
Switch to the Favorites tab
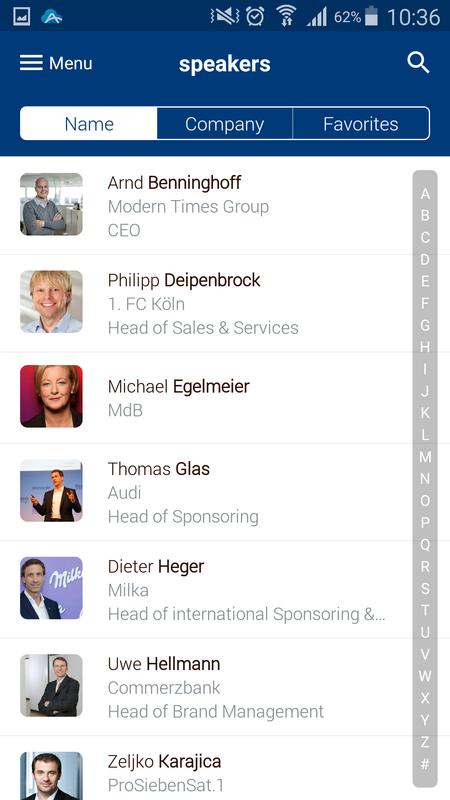pos(361,124)
